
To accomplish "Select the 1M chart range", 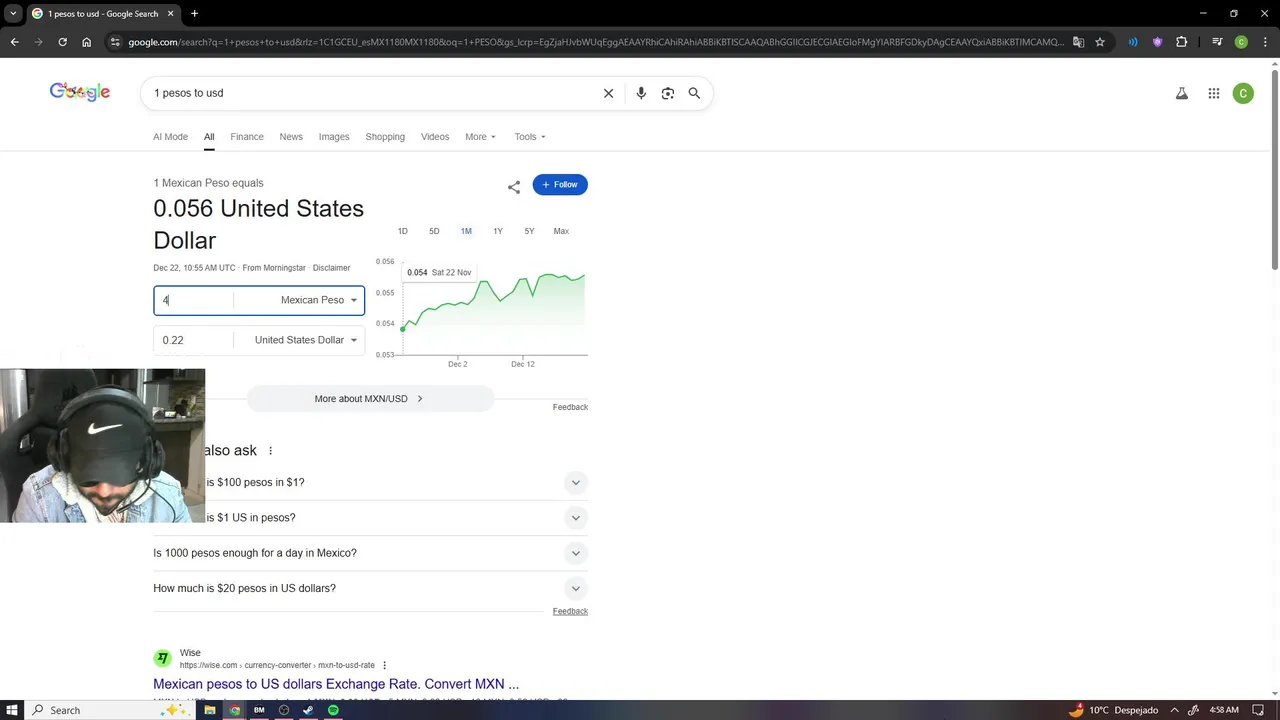I will 466,231.
